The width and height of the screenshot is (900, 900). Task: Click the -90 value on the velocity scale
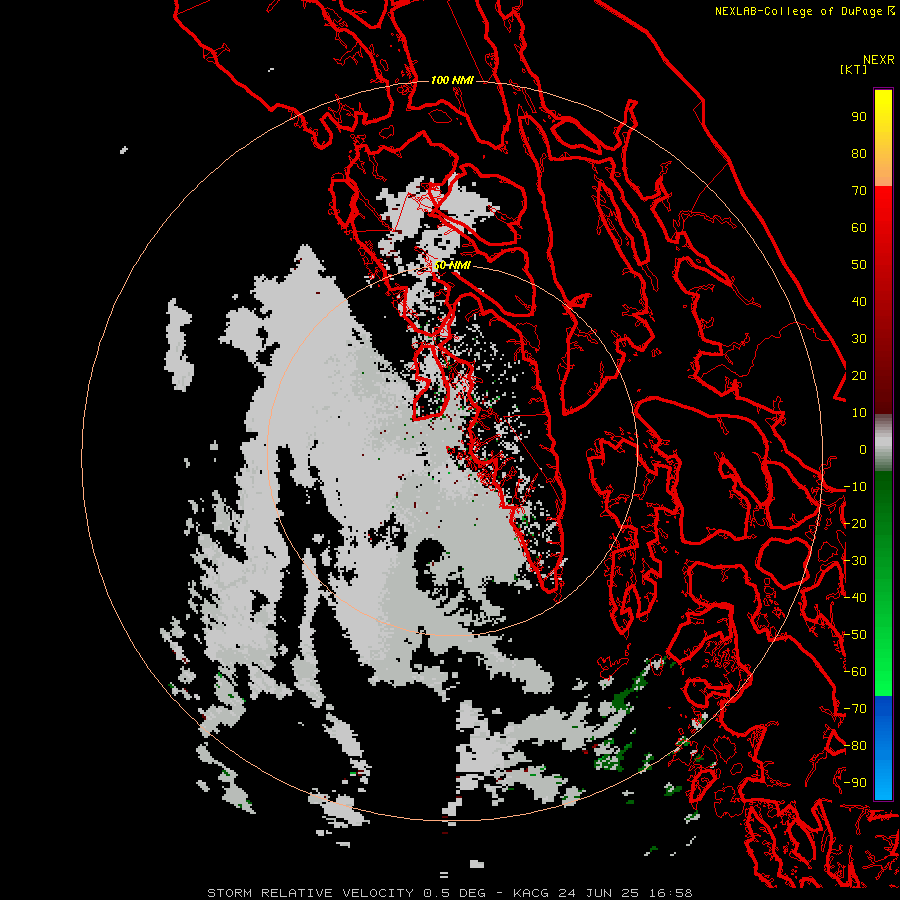pyautogui.click(x=855, y=783)
